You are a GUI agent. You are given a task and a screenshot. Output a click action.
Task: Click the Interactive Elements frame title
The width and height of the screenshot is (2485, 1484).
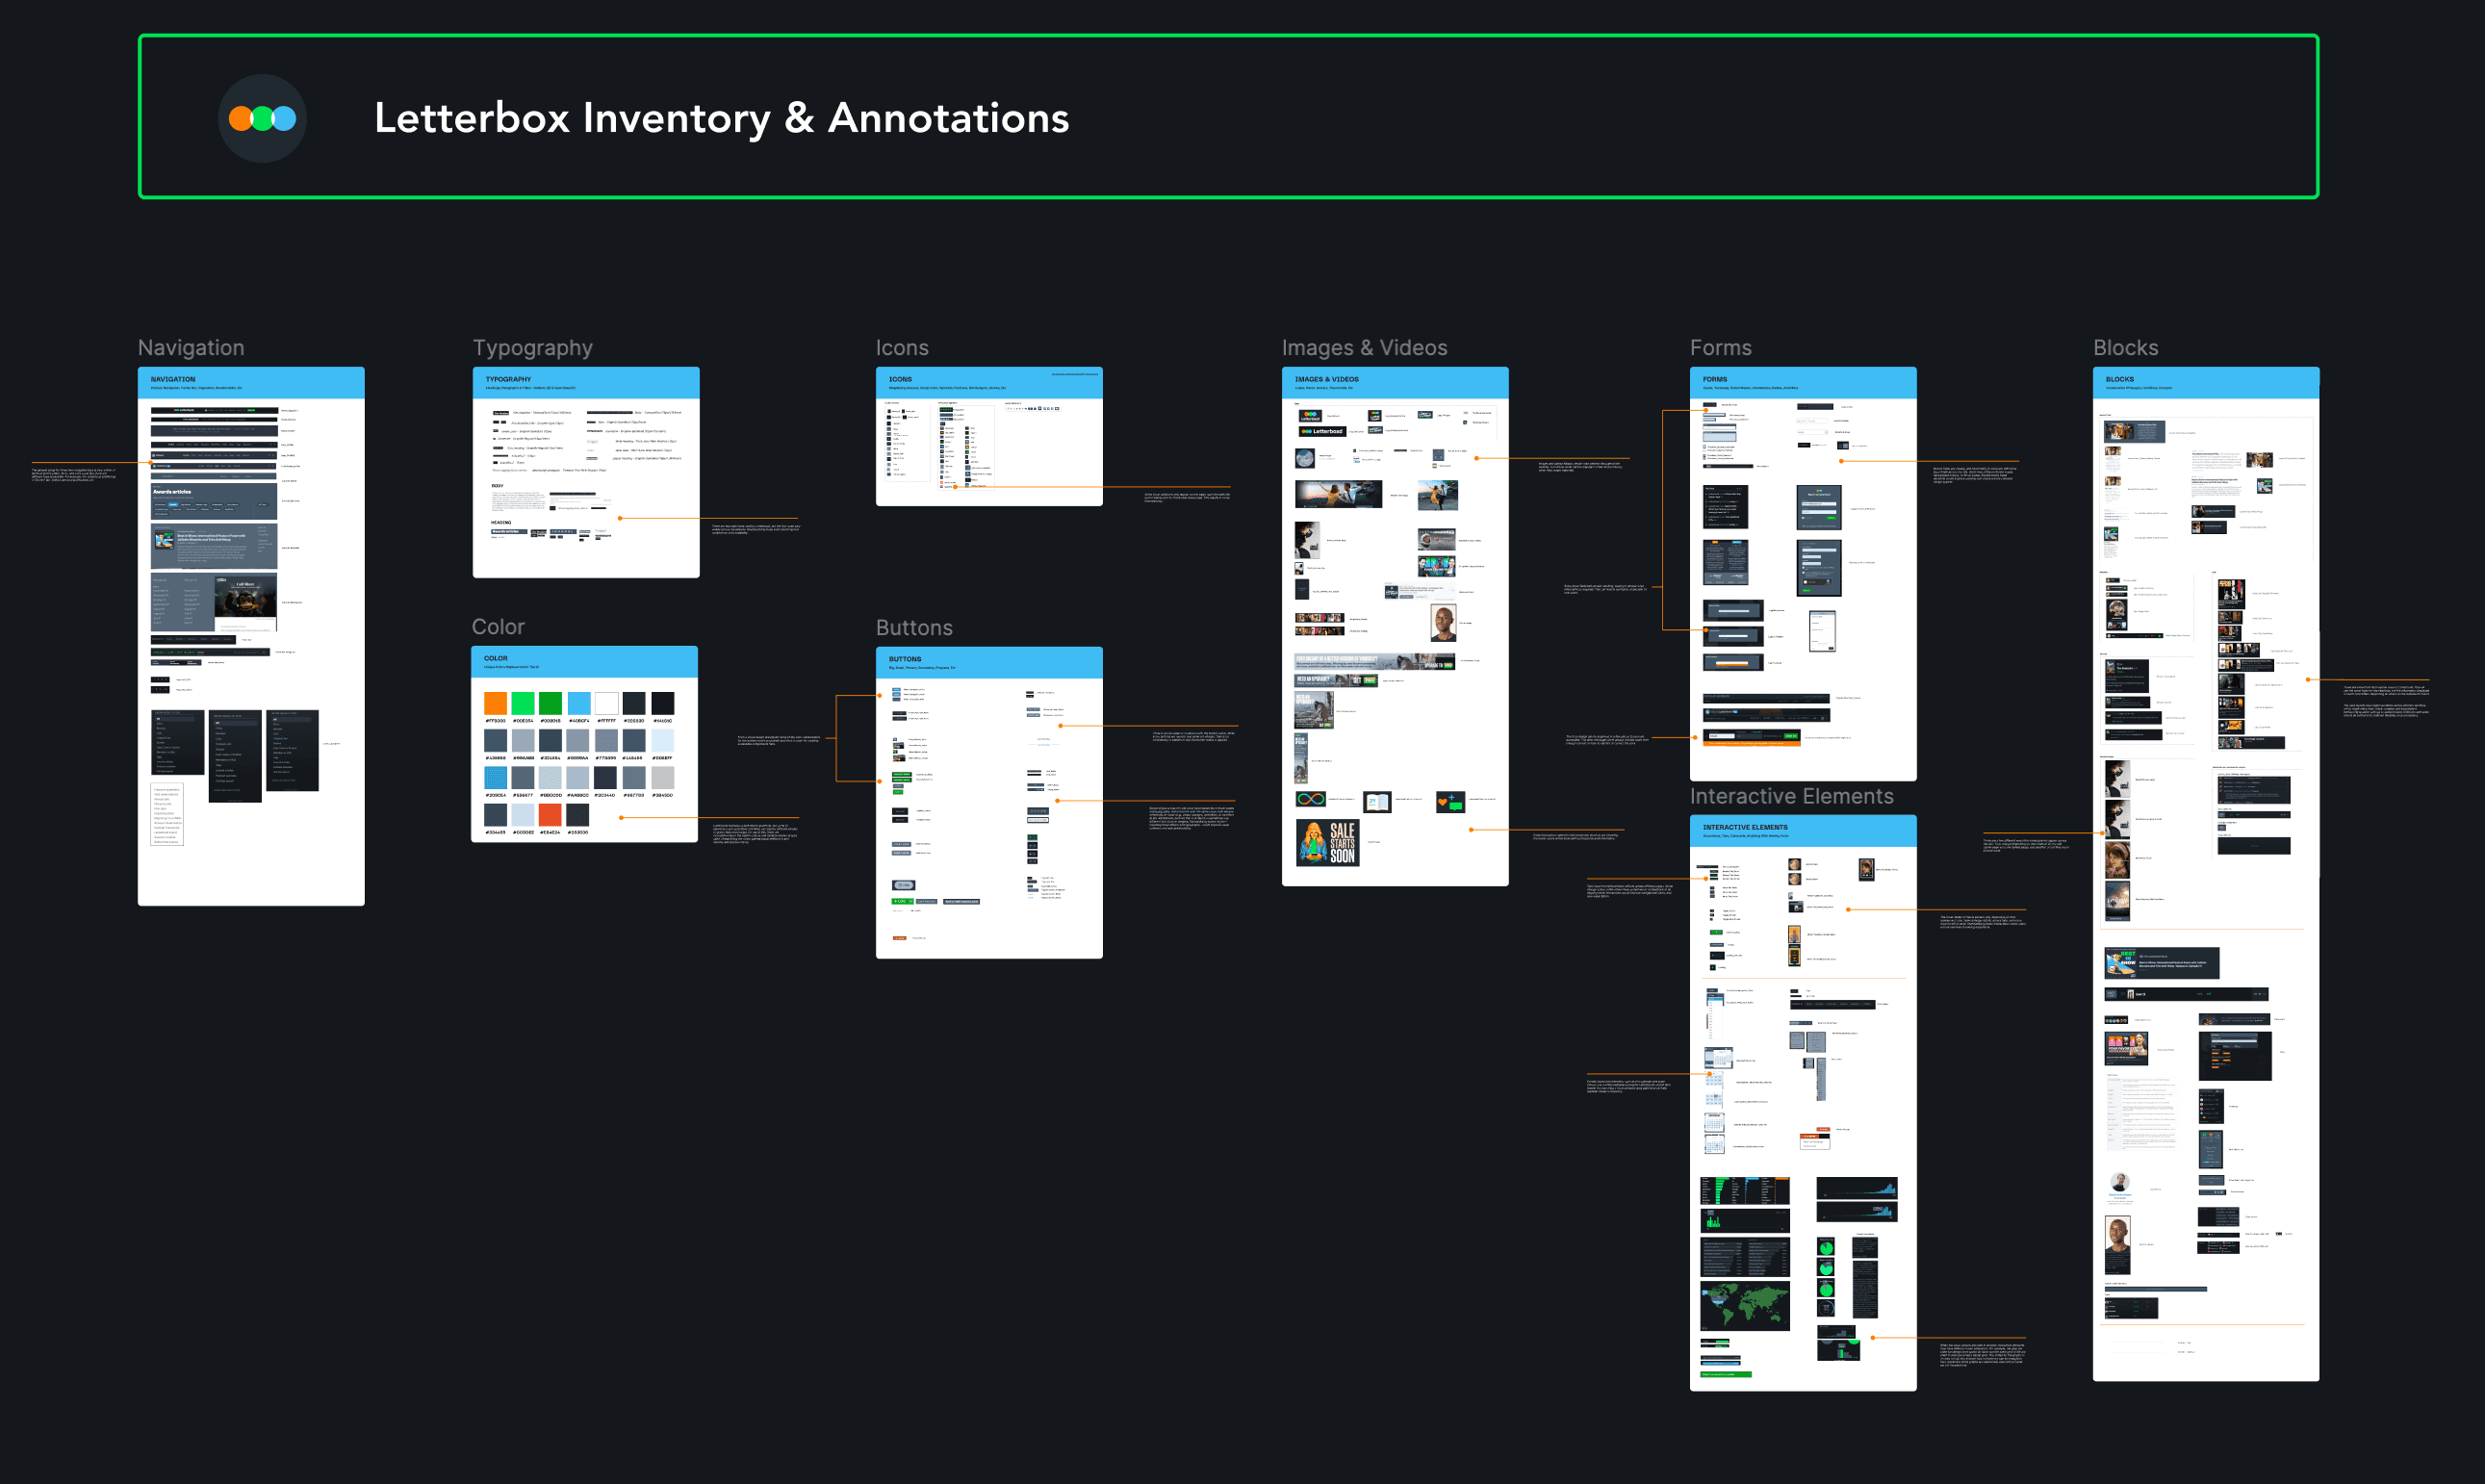pyautogui.click(x=1791, y=796)
